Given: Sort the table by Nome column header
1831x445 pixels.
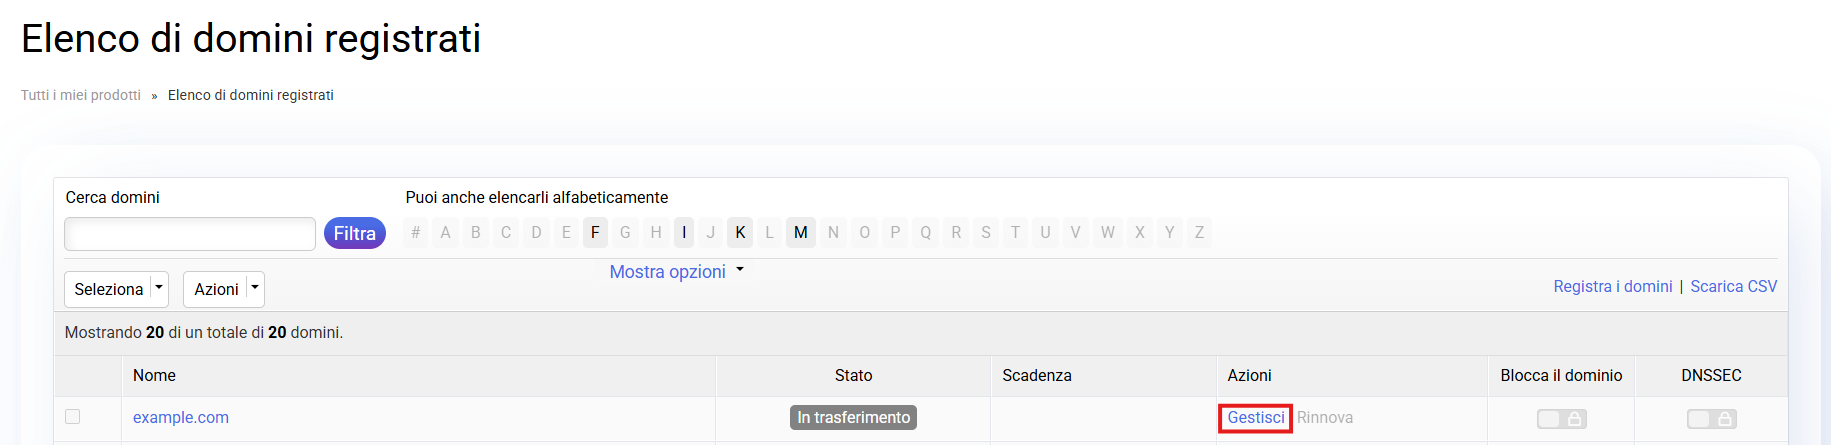Looking at the screenshot, I should (x=154, y=376).
